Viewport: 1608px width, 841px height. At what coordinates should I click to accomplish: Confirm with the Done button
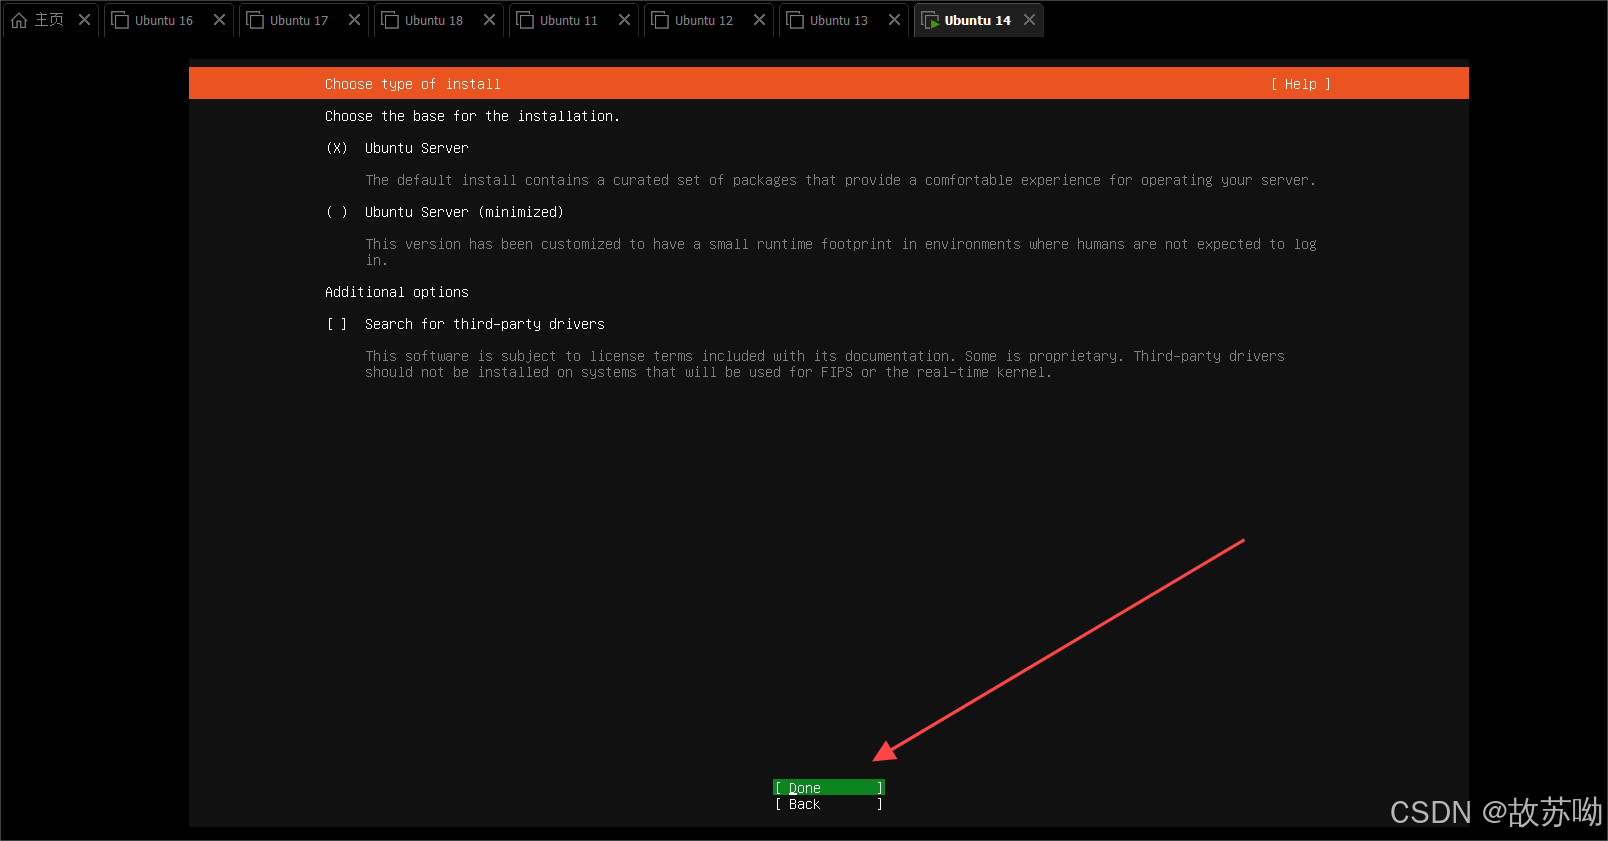(829, 787)
